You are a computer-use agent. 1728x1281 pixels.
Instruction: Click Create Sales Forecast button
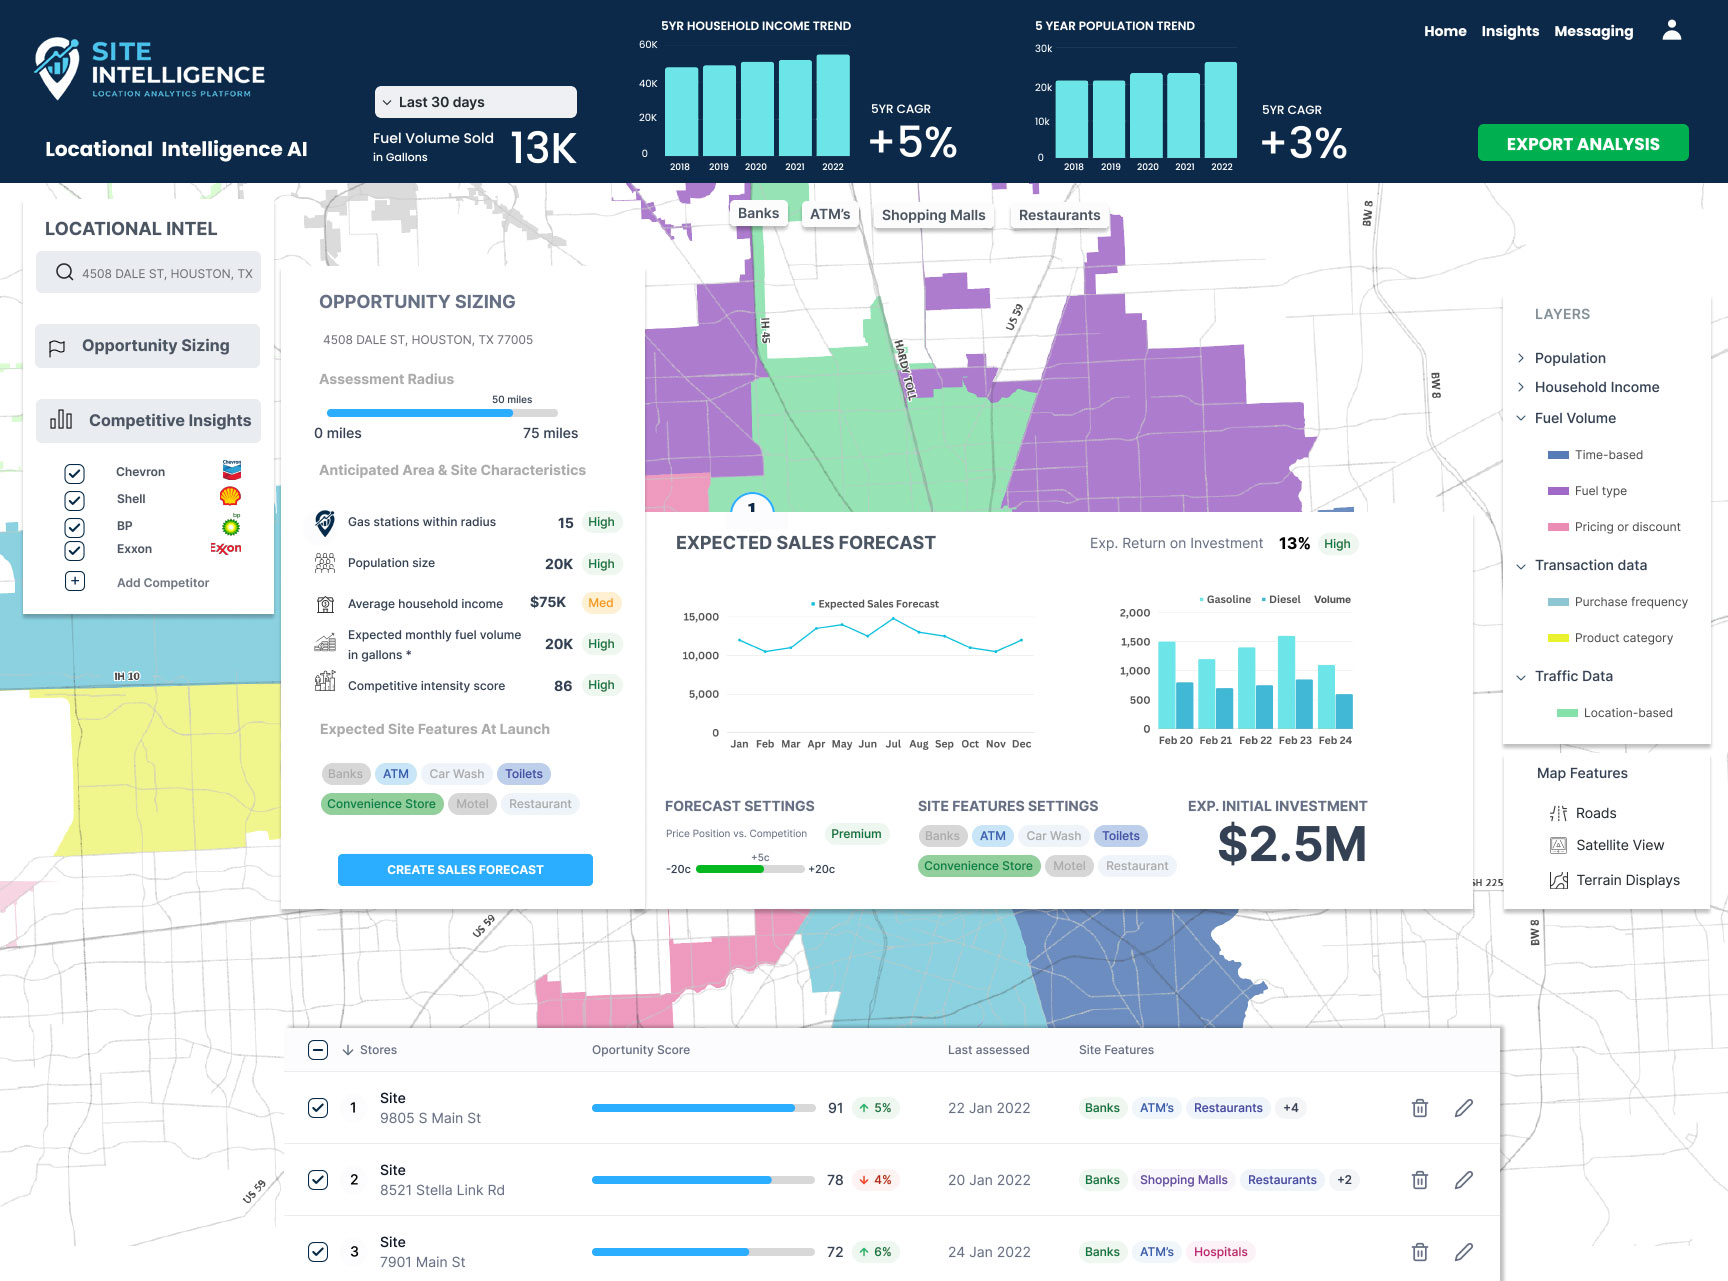[x=465, y=870]
